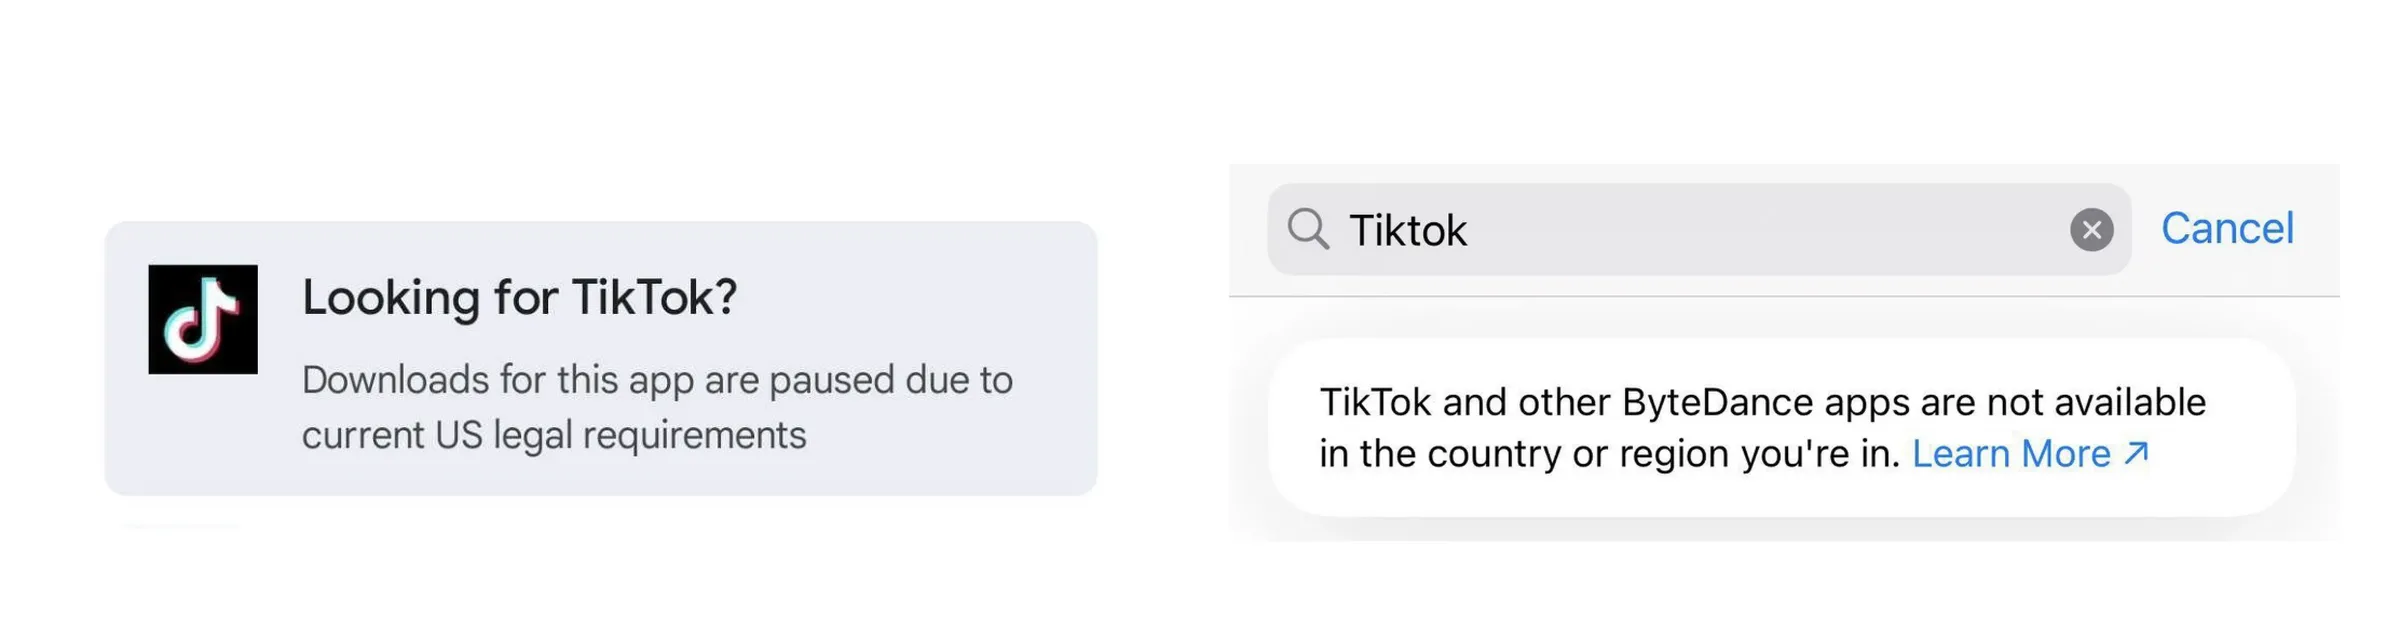
Task: Tap the TikTok logo icon
Action: click(203, 319)
